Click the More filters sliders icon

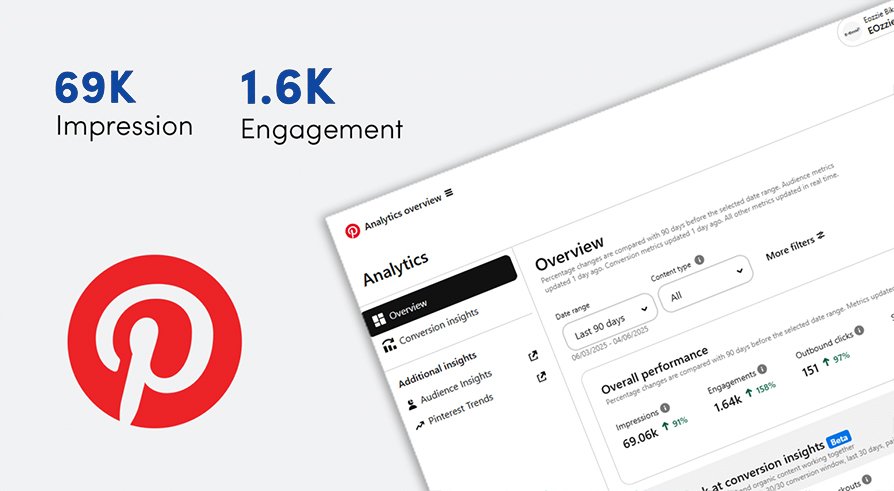820,235
